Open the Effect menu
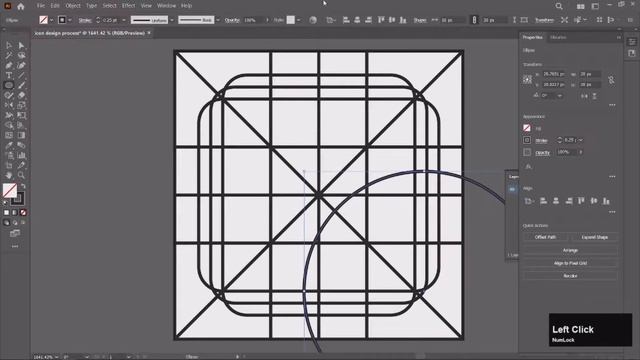 (128, 6)
